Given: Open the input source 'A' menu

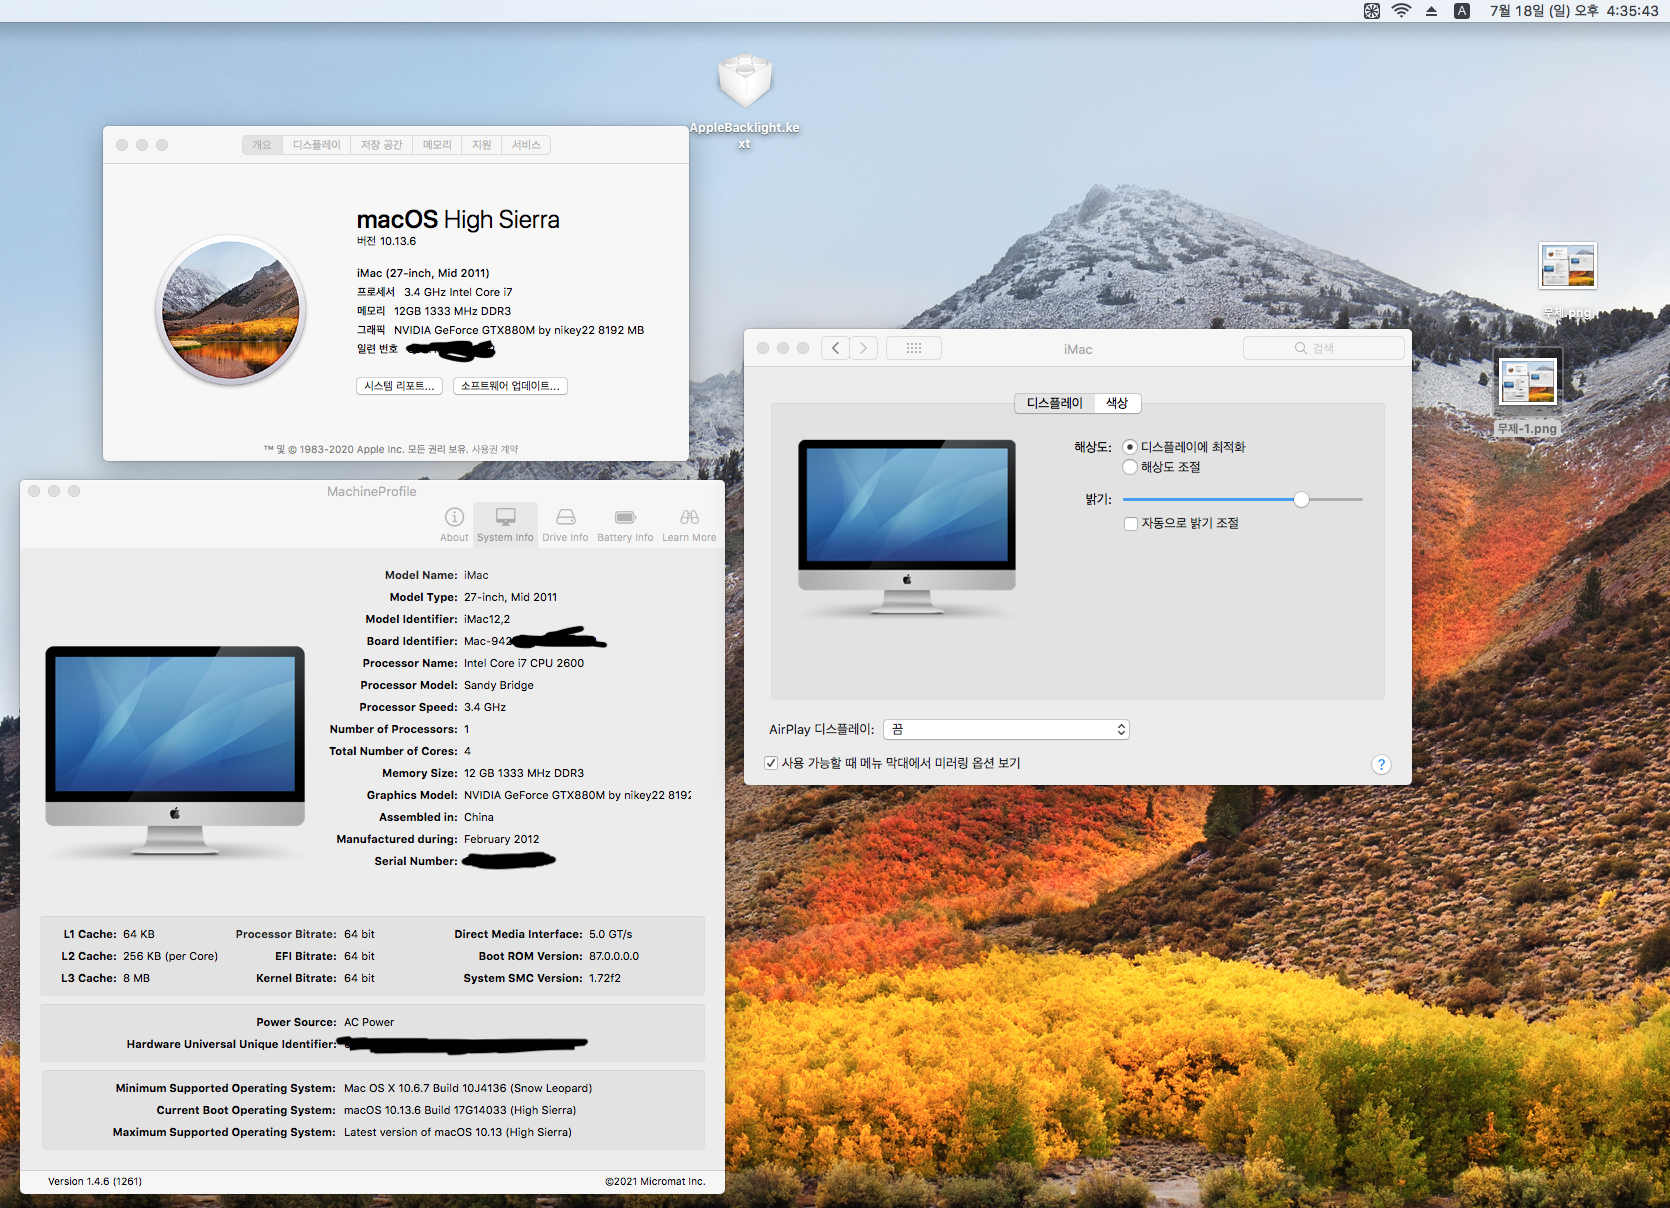Looking at the screenshot, I should [1462, 11].
